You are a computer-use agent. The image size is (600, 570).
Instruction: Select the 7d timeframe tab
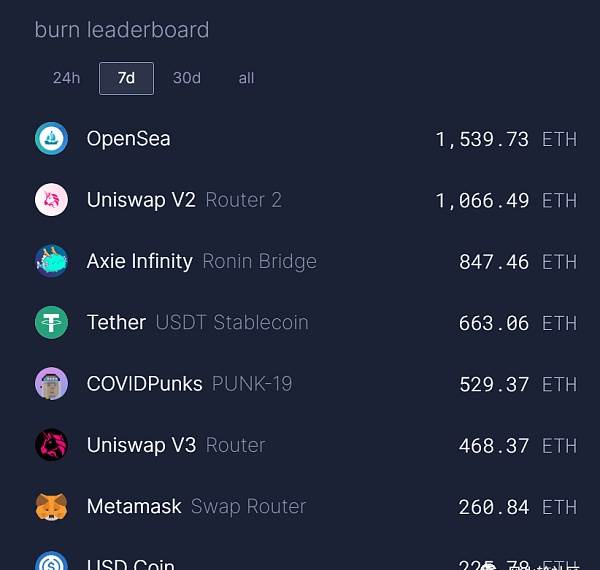pos(126,78)
